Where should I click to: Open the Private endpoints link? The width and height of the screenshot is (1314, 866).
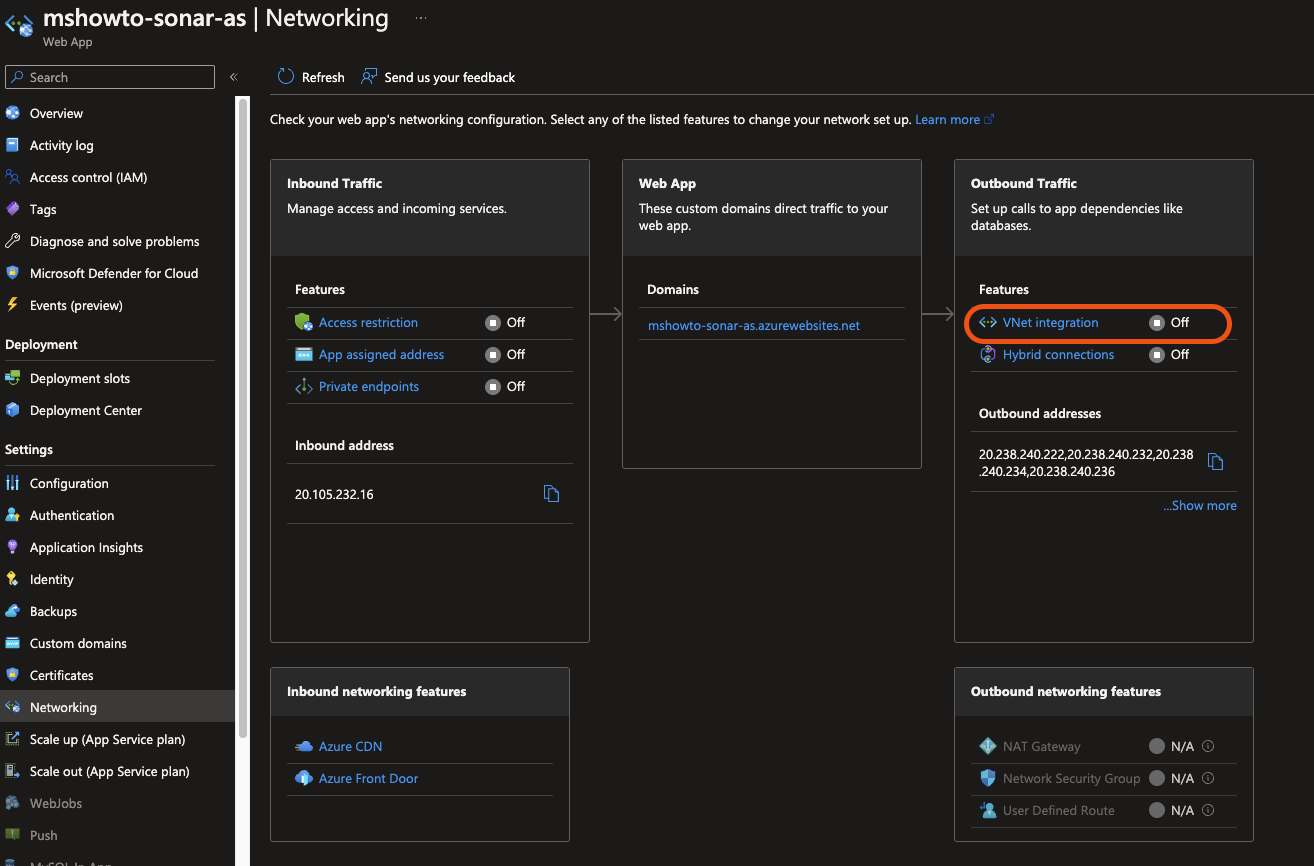pyautogui.click(x=368, y=386)
